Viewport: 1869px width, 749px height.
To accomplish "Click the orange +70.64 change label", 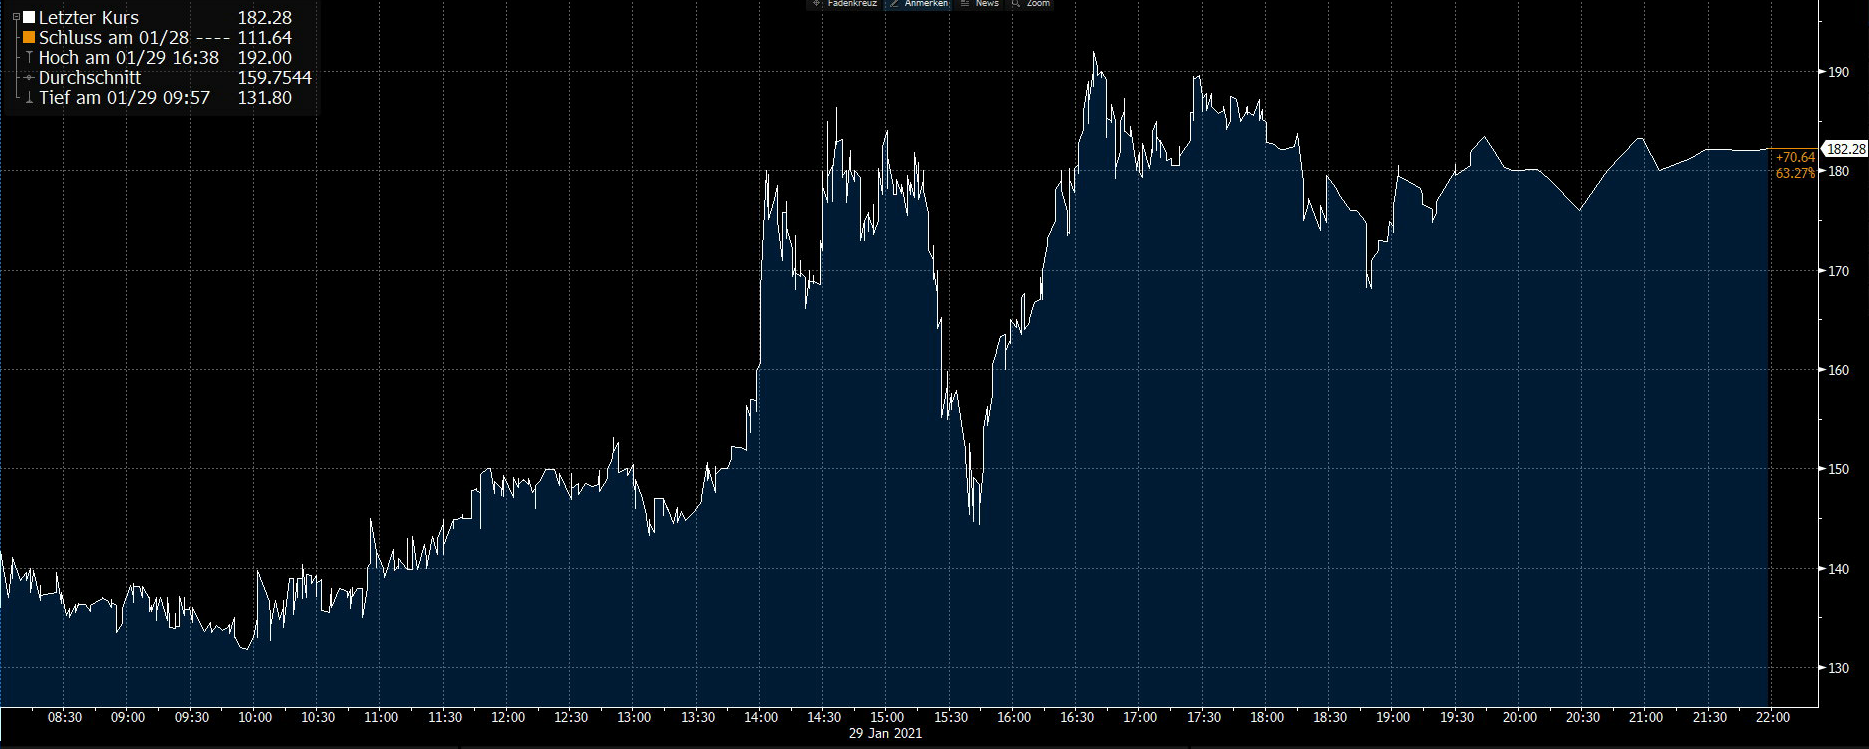I will [x=1795, y=157].
